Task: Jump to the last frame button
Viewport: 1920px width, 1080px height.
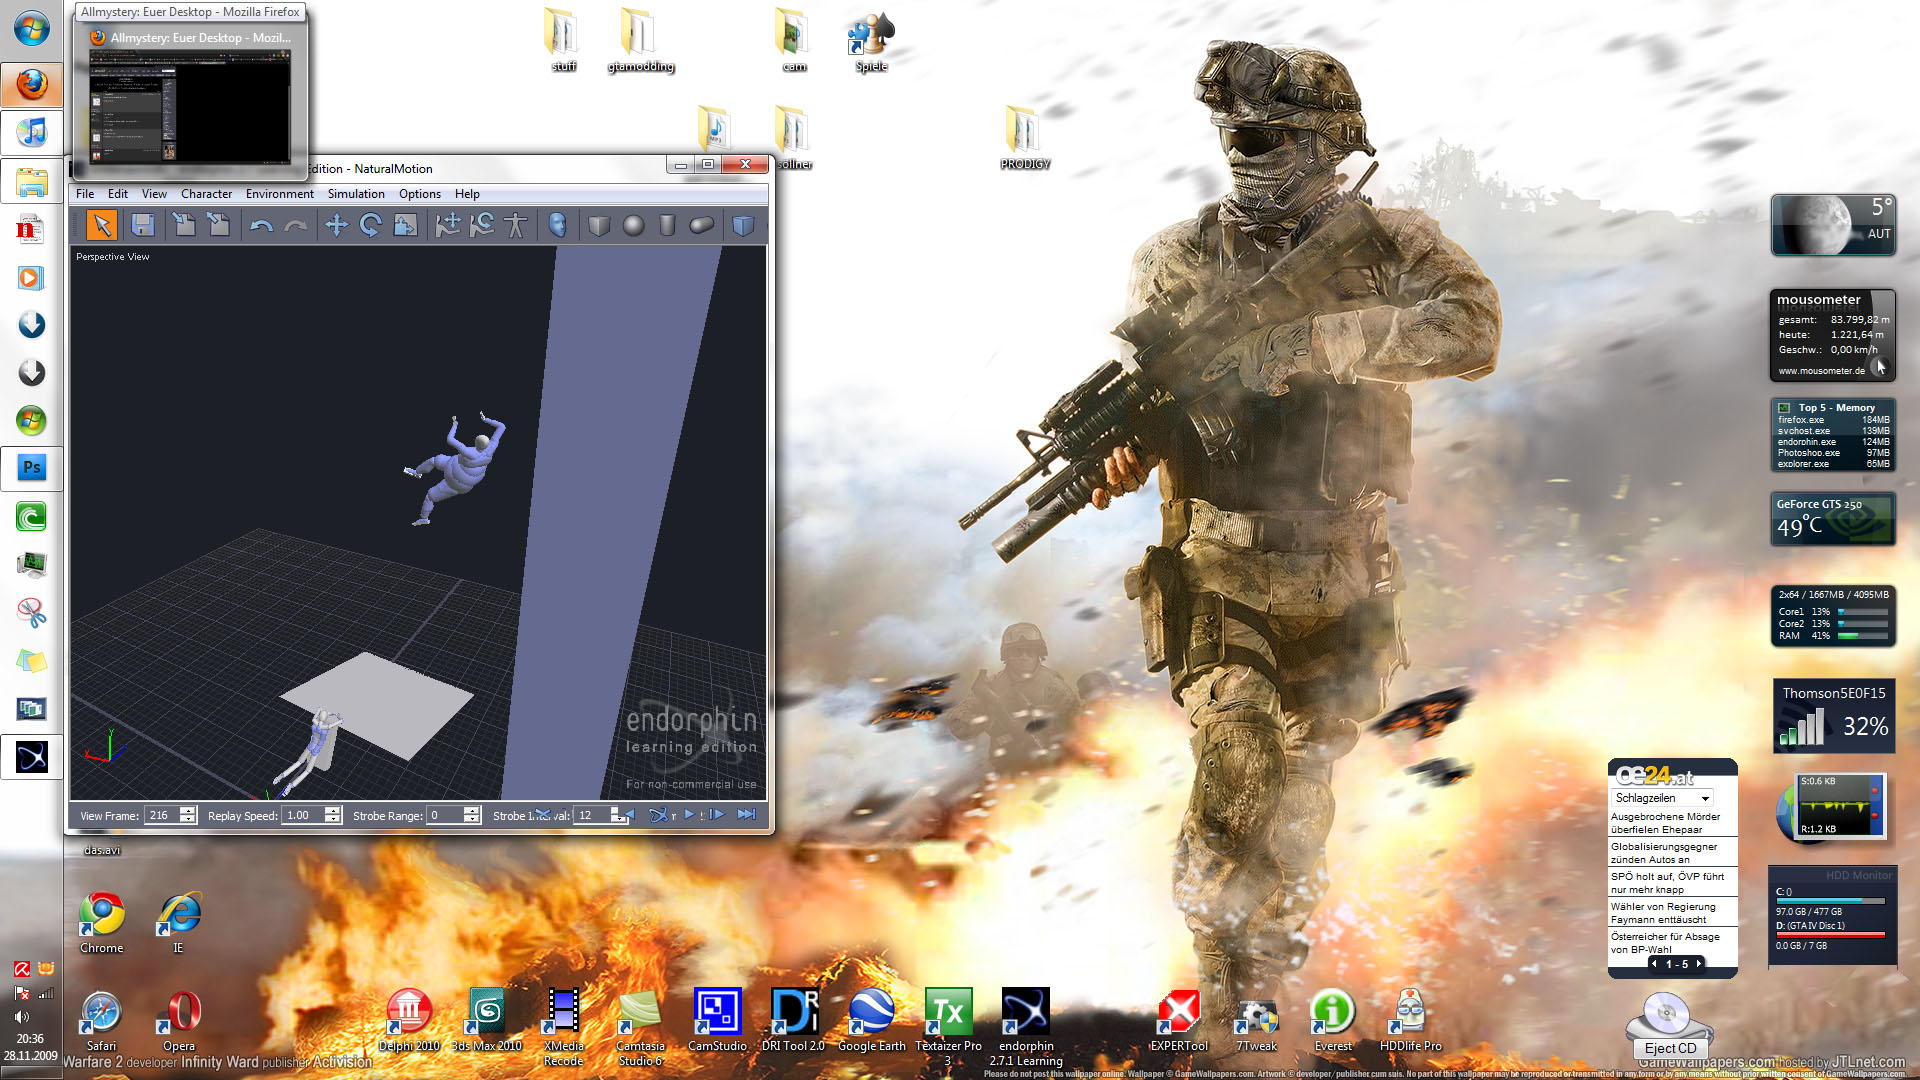Action: [x=746, y=815]
